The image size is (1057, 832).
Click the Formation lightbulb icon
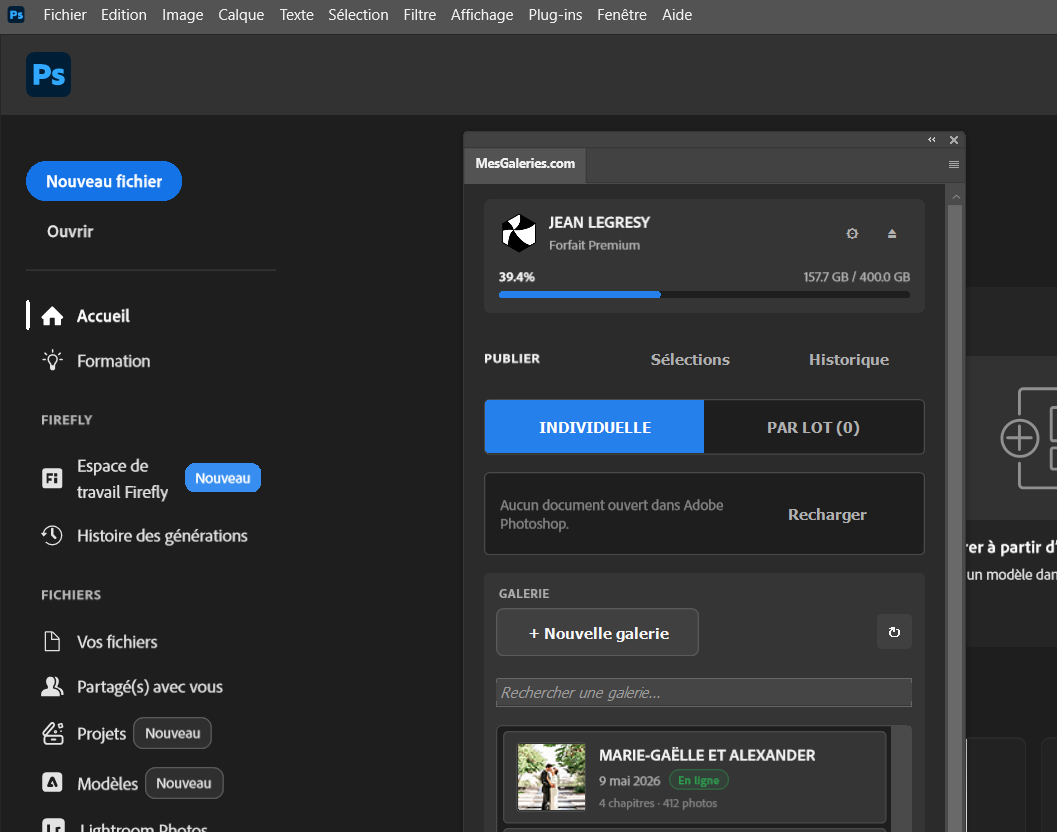point(52,361)
